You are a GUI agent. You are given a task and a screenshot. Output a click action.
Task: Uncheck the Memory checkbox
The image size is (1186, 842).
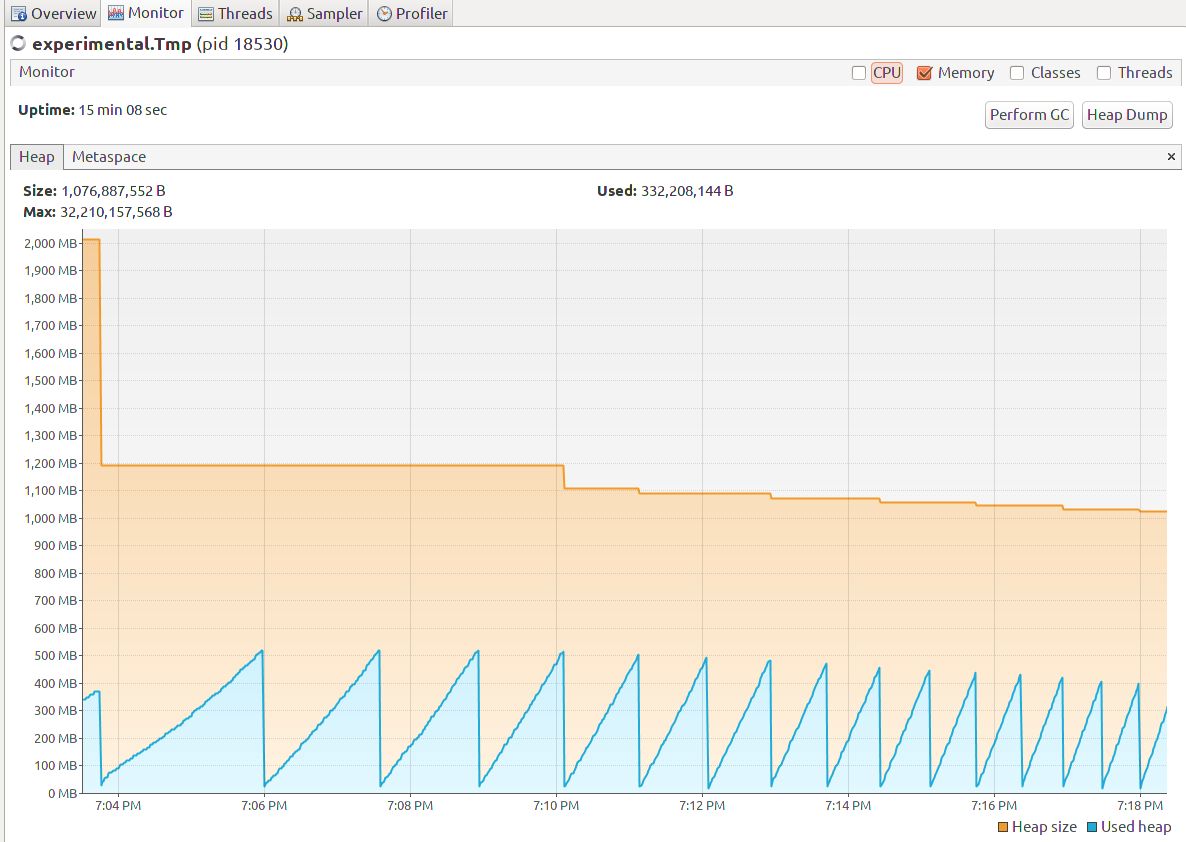coord(924,73)
